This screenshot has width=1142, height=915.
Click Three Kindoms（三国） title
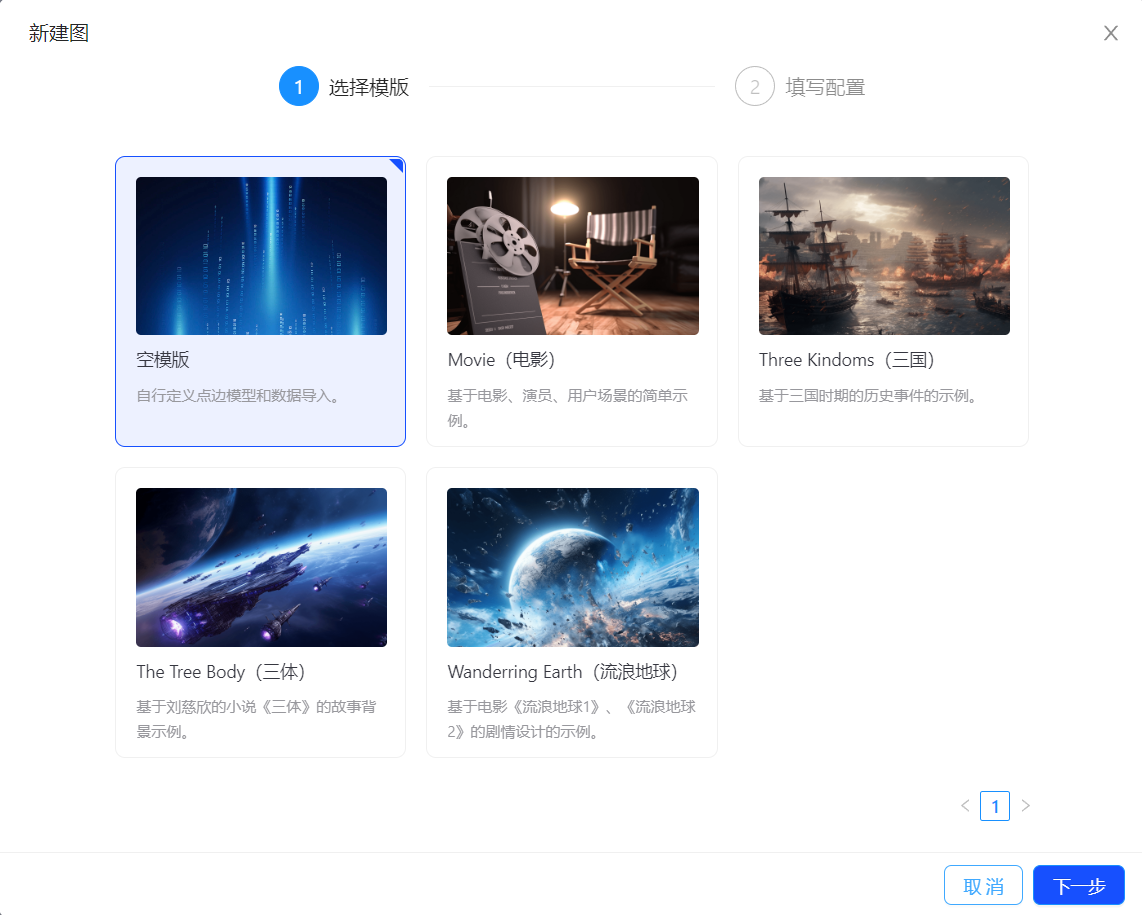click(x=846, y=360)
